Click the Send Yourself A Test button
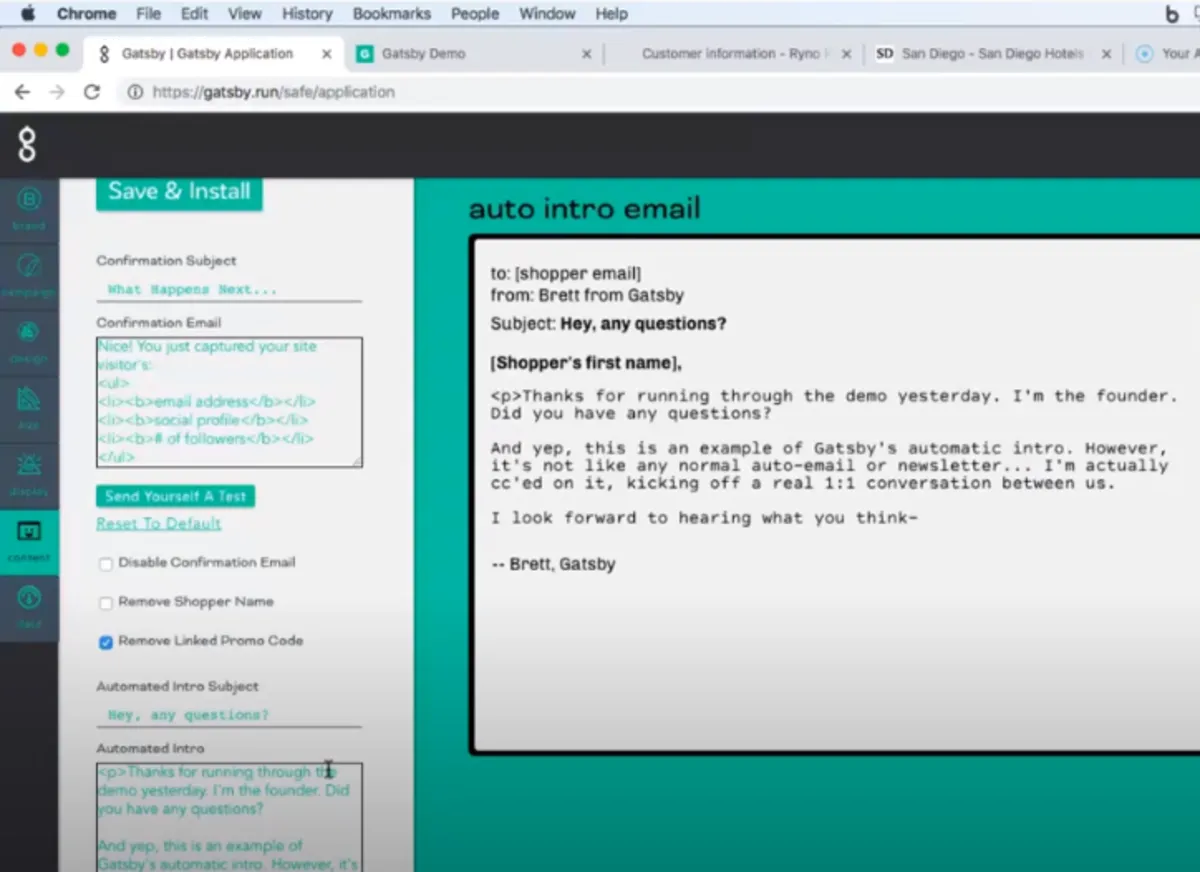Image resolution: width=1200 pixels, height=872 pixels. click(175, 496)
